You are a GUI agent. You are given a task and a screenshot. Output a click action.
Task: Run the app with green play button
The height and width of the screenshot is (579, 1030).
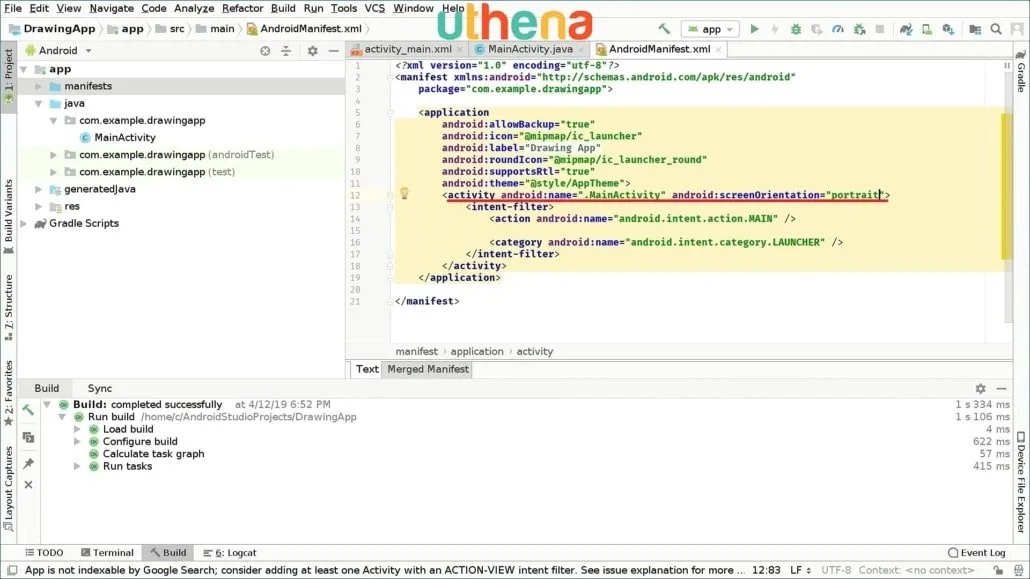point(754,29)
